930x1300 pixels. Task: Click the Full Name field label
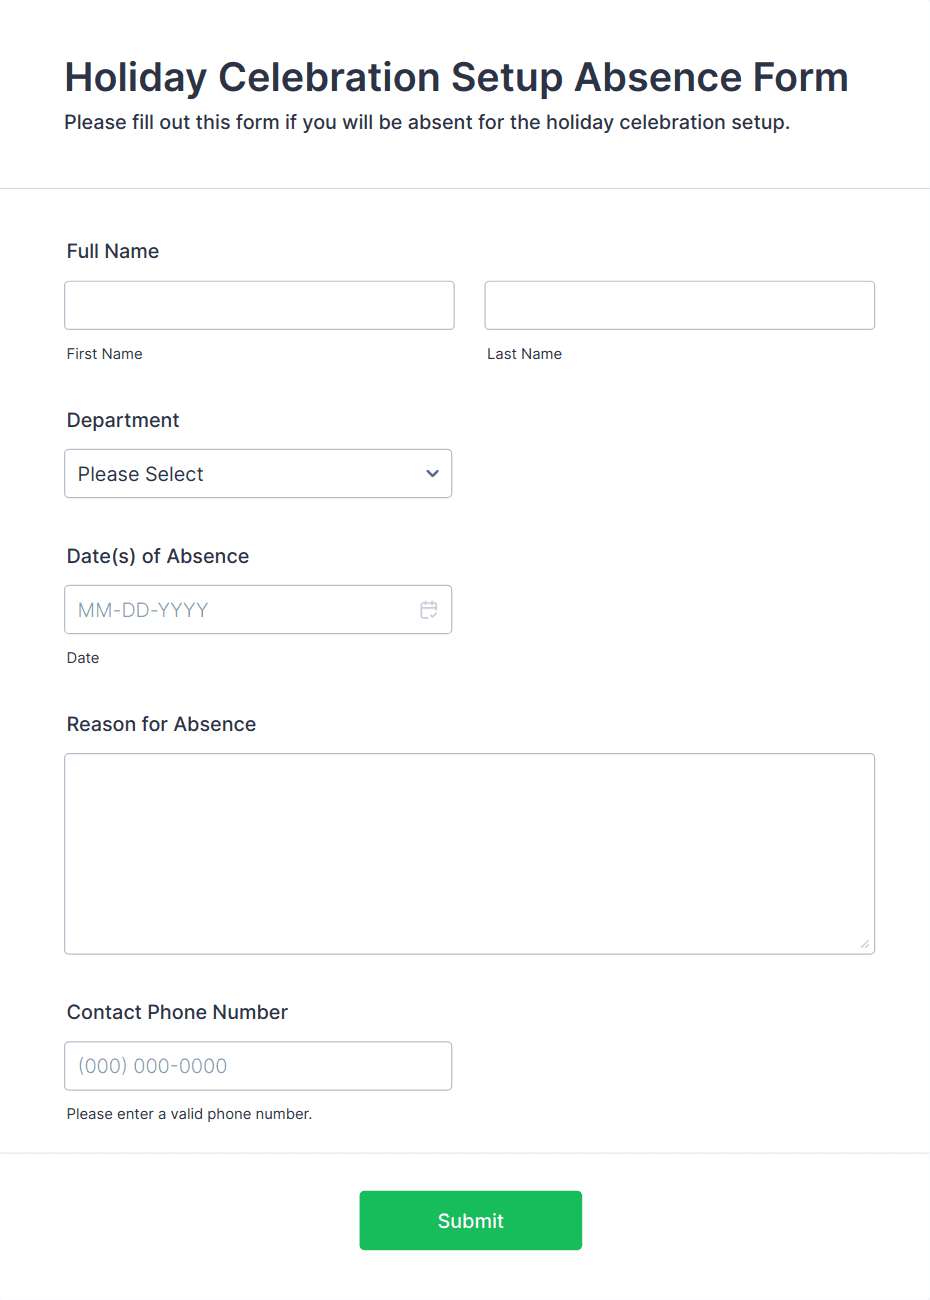[113, 251]
